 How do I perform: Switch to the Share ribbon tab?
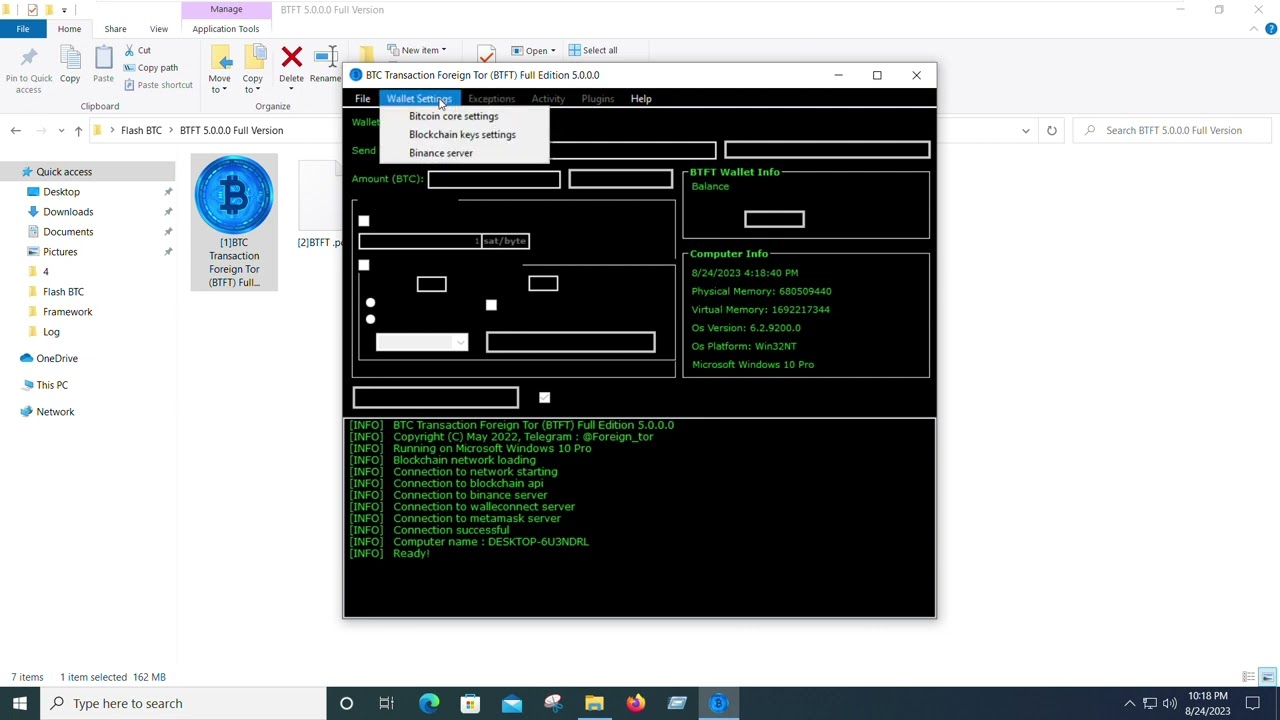(115, 29)
